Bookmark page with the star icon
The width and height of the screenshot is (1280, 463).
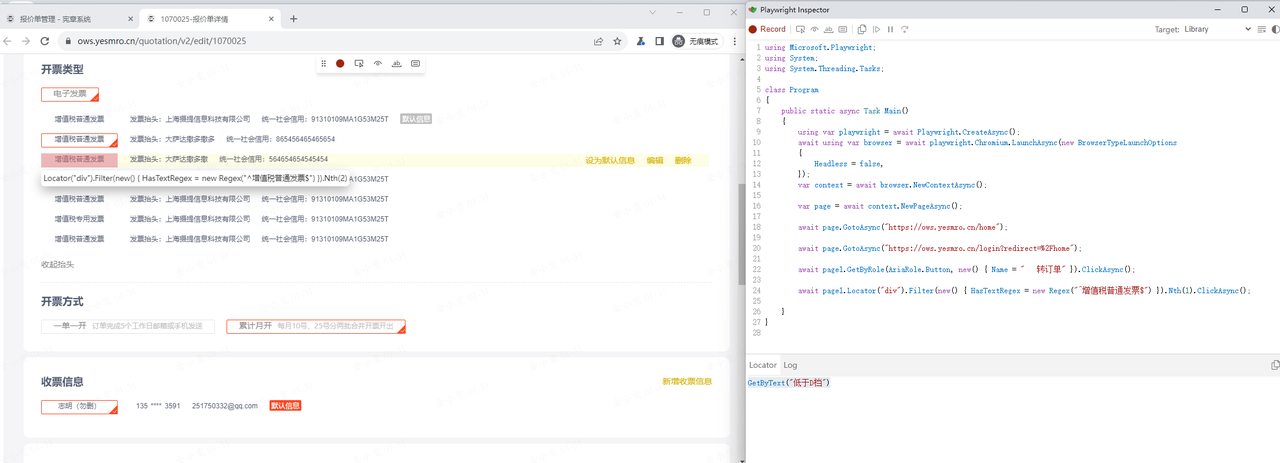617,41
